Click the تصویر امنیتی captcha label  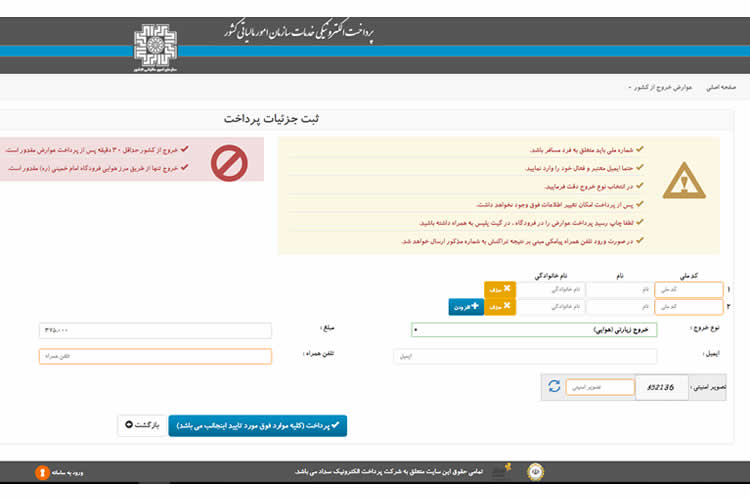click(x=708, y=387)
